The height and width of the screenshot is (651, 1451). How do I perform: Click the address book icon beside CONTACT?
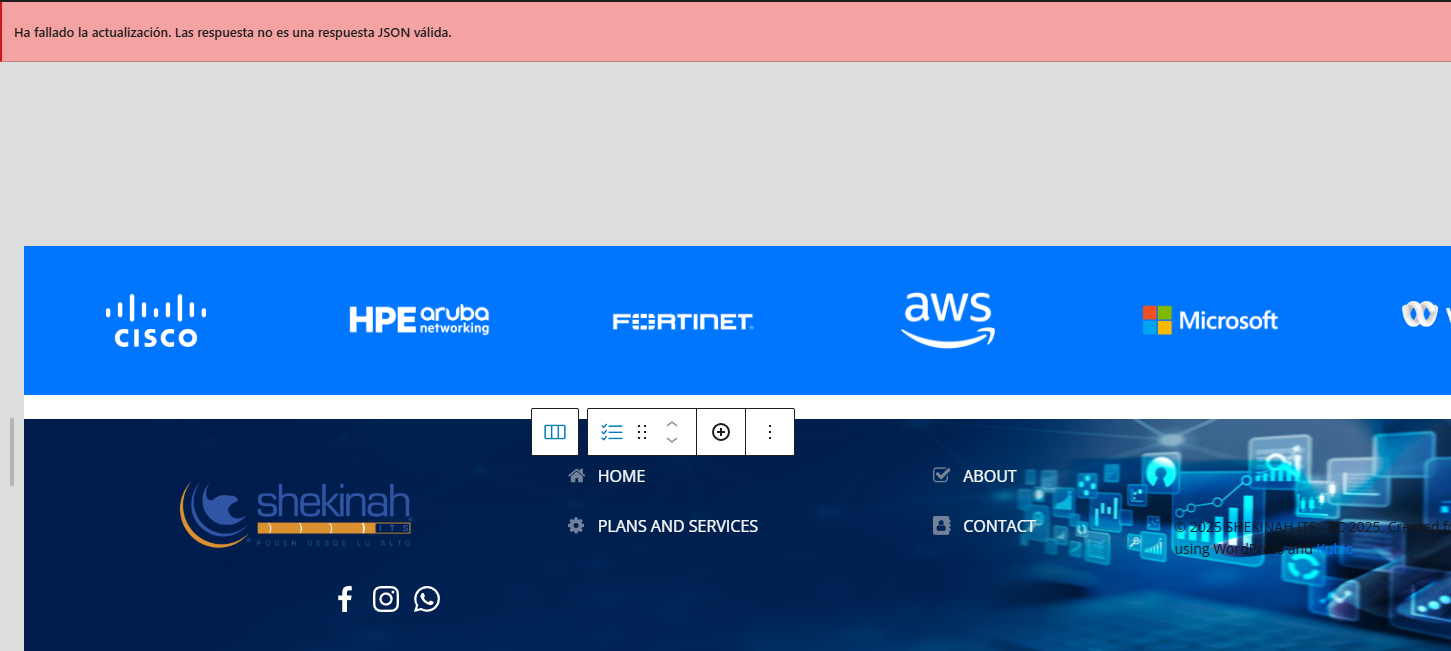click(941, 526)
